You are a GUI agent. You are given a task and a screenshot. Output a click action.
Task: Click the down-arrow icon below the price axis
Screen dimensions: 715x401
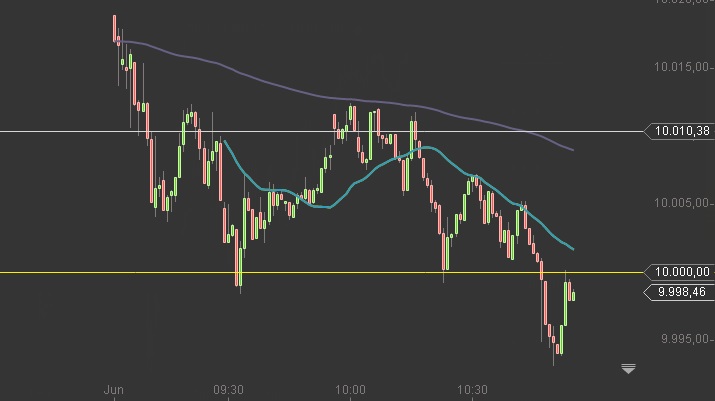pos(628,369)
